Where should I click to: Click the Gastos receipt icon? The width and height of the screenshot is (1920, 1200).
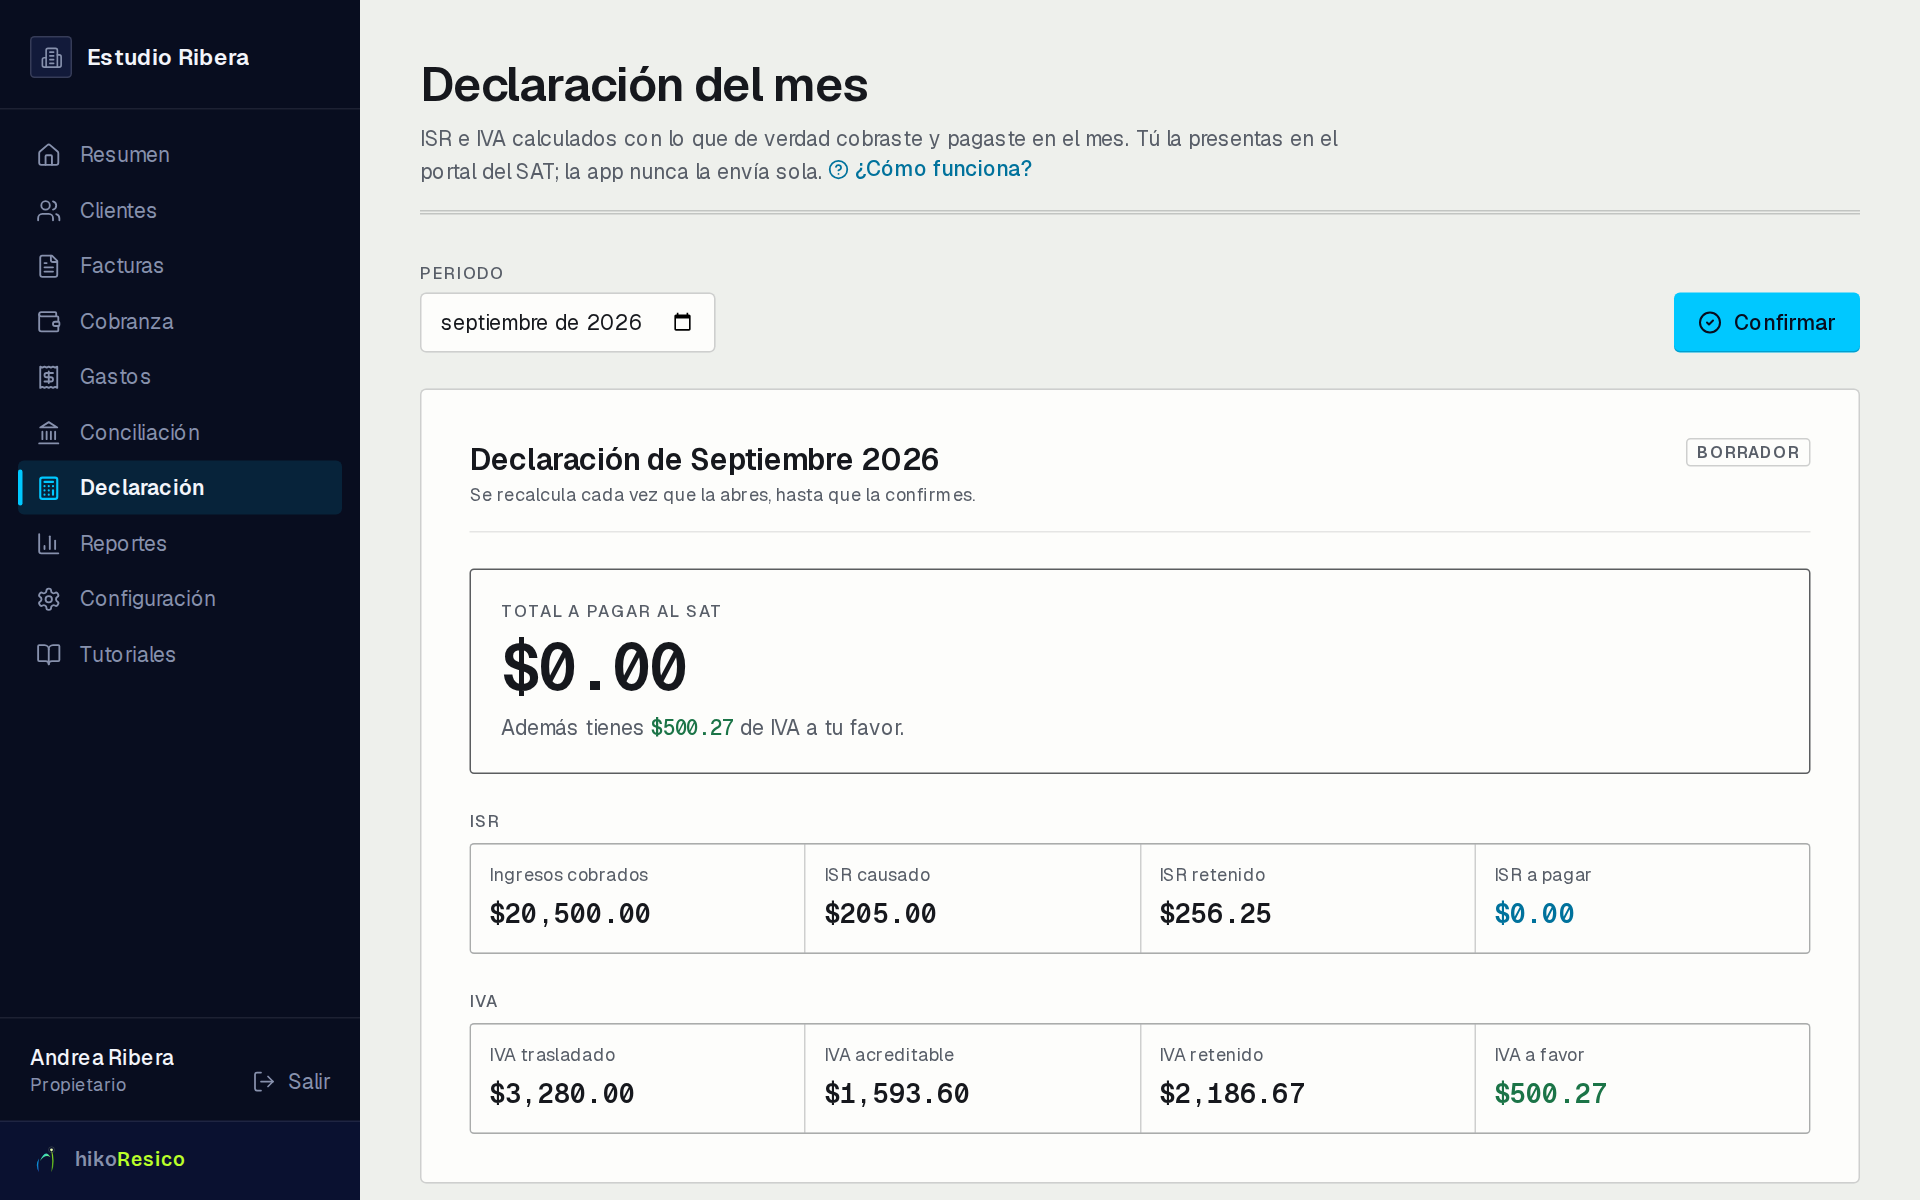49,377
